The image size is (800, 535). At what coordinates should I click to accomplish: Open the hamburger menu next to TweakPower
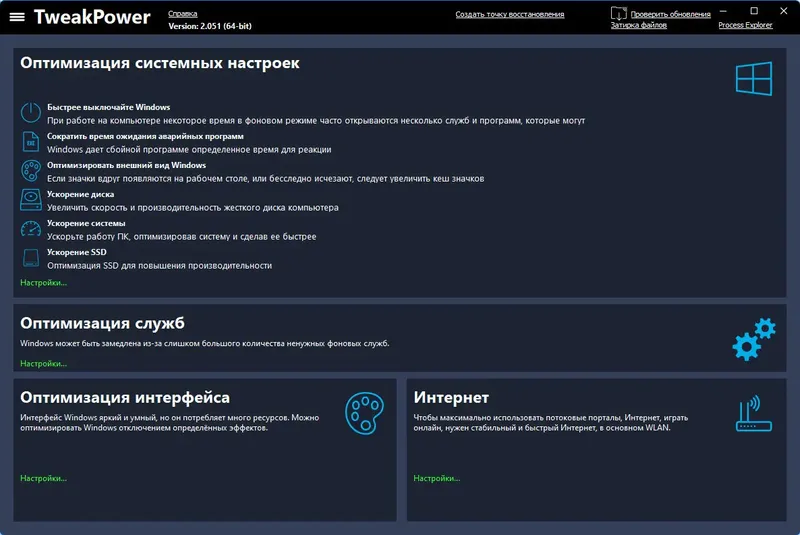click(x=16, y=17)
